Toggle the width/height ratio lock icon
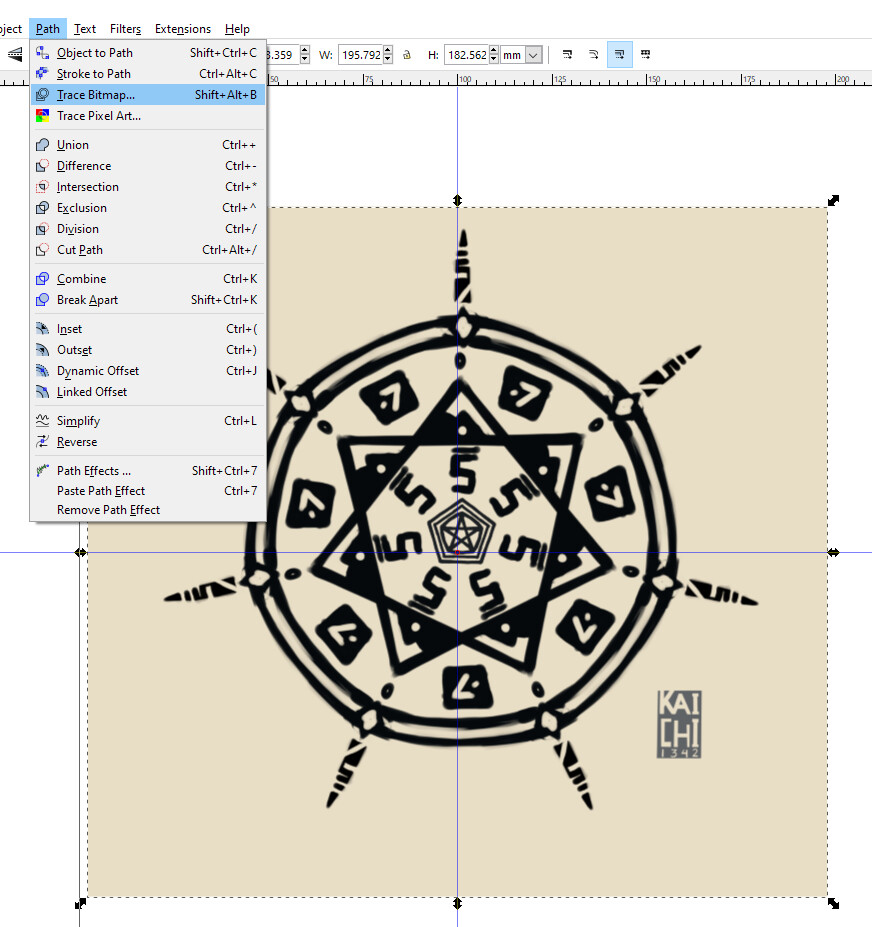 click(407, 55)
